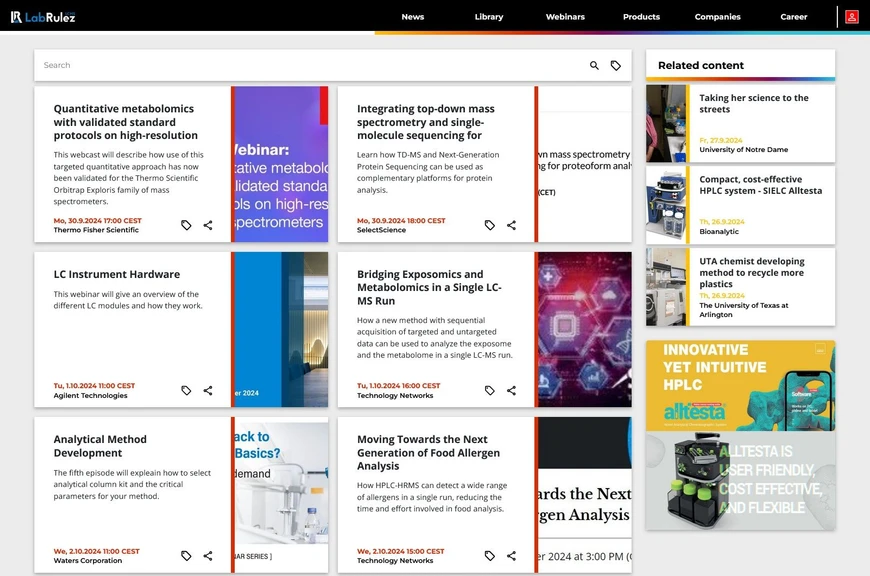Share the LC Instrument Hardware card
870x576 pixels.
pyautogui.click(x=208, y=390)
